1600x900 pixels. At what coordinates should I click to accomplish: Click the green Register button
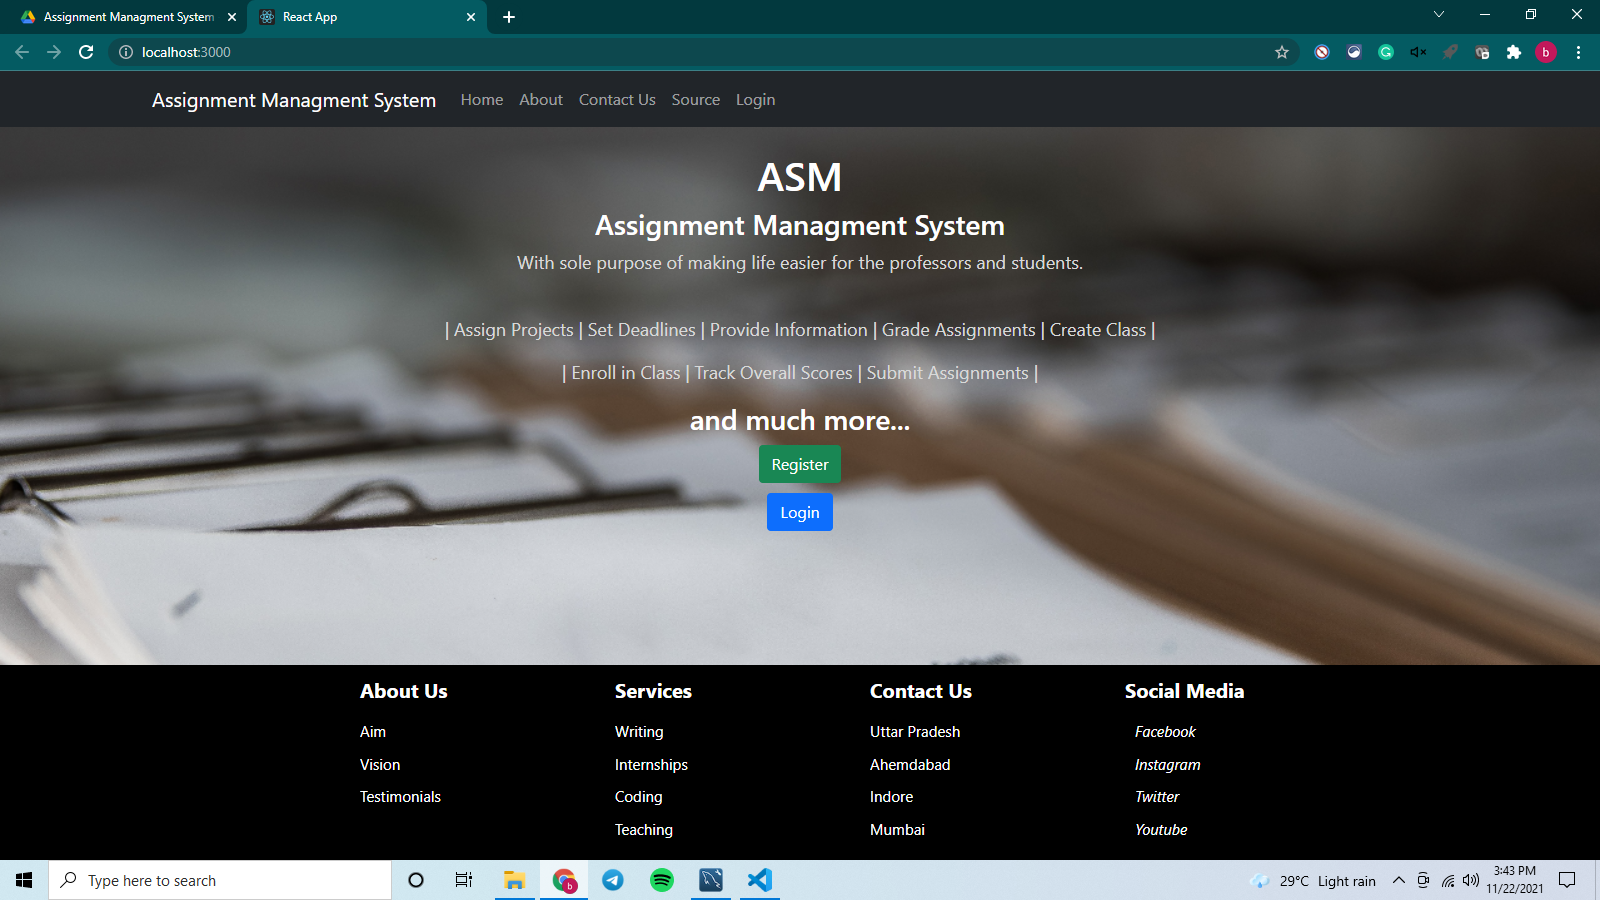800,464
